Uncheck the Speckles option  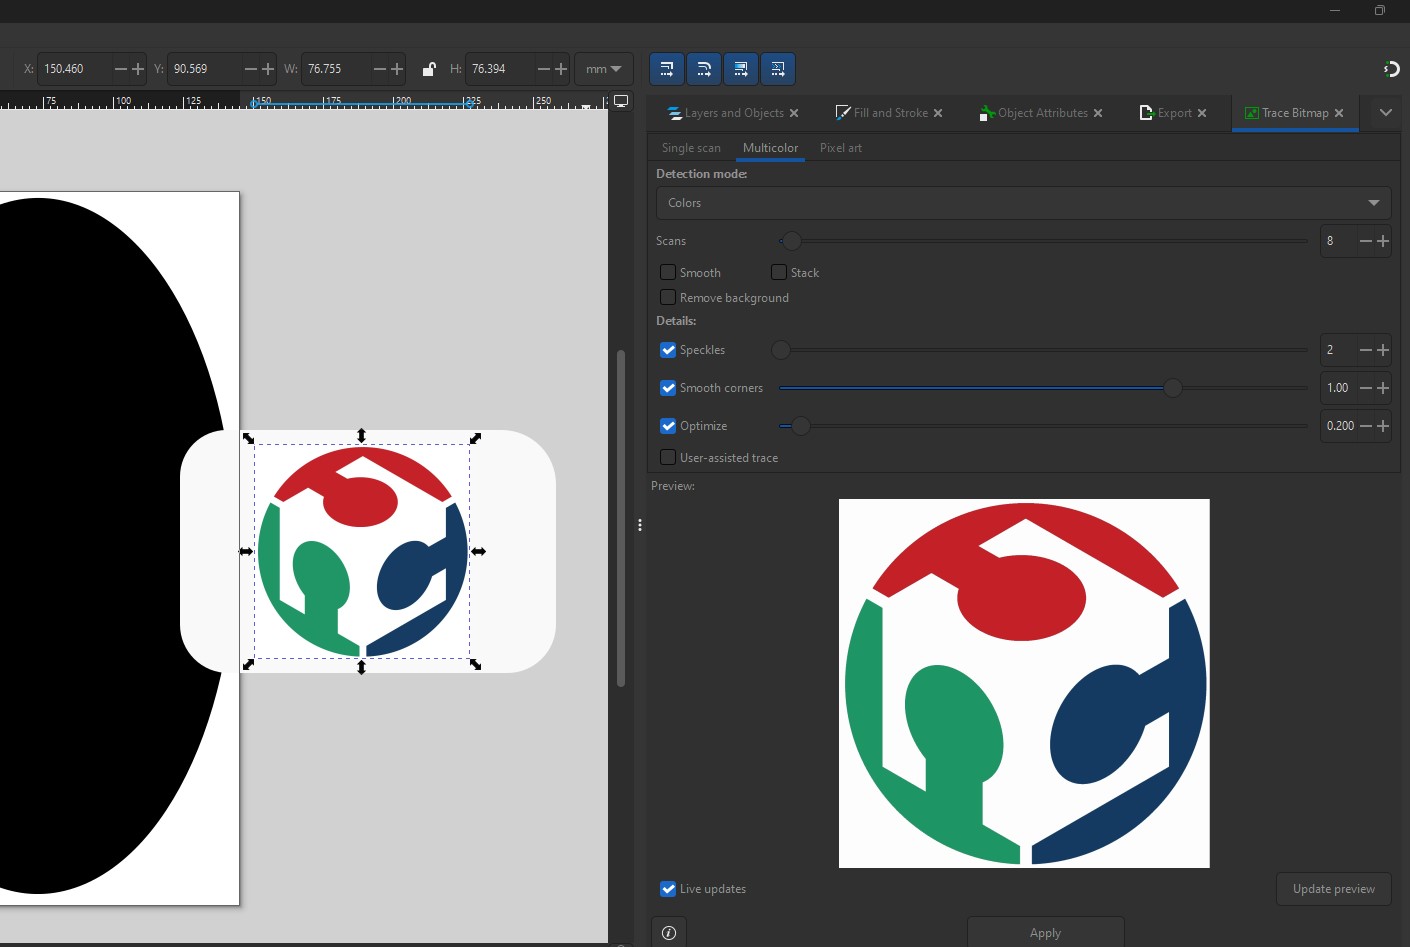668,350
